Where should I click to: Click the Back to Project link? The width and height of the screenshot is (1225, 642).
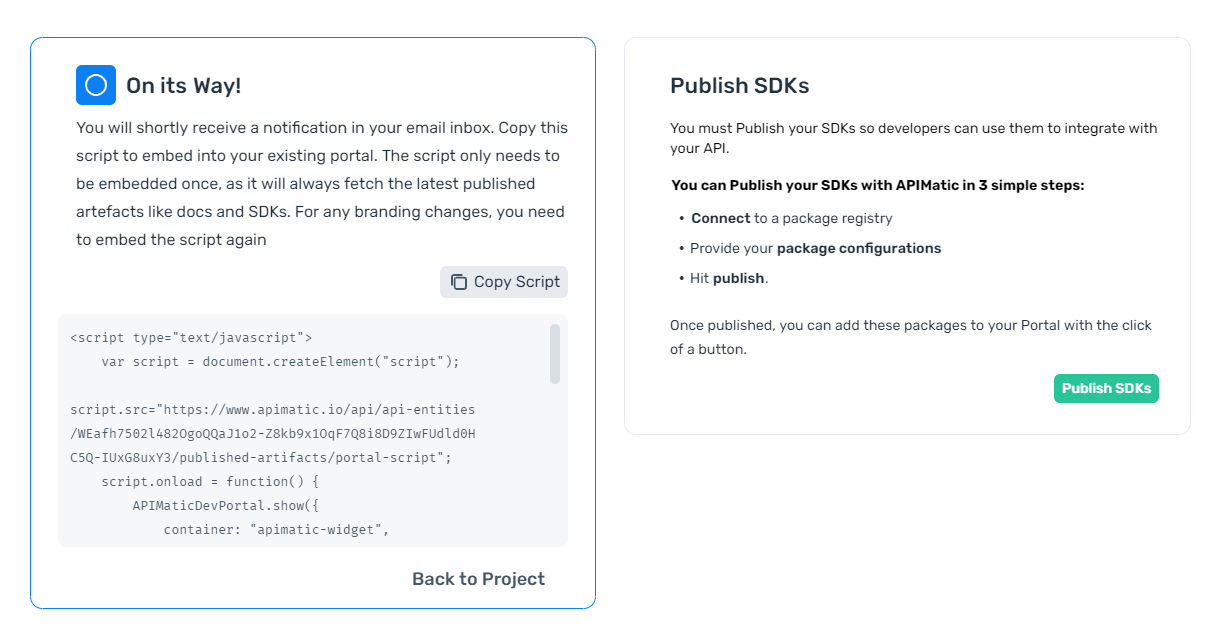tap(478, 579)
